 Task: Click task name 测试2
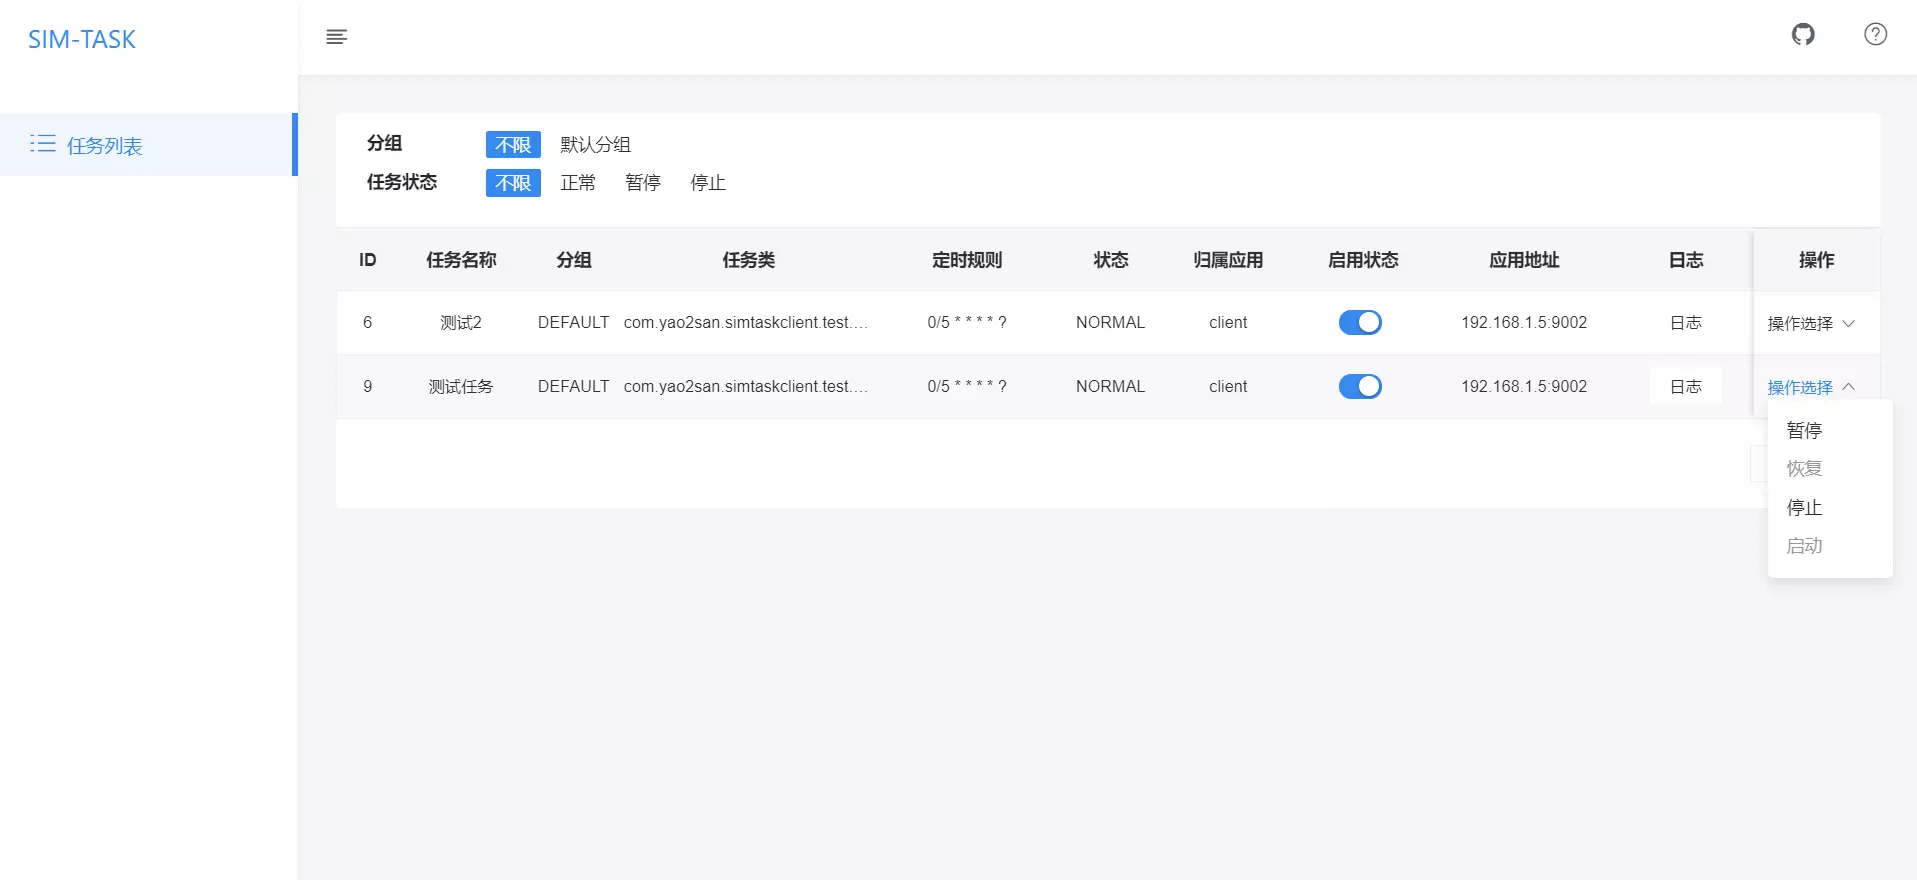tap(461, 322)
